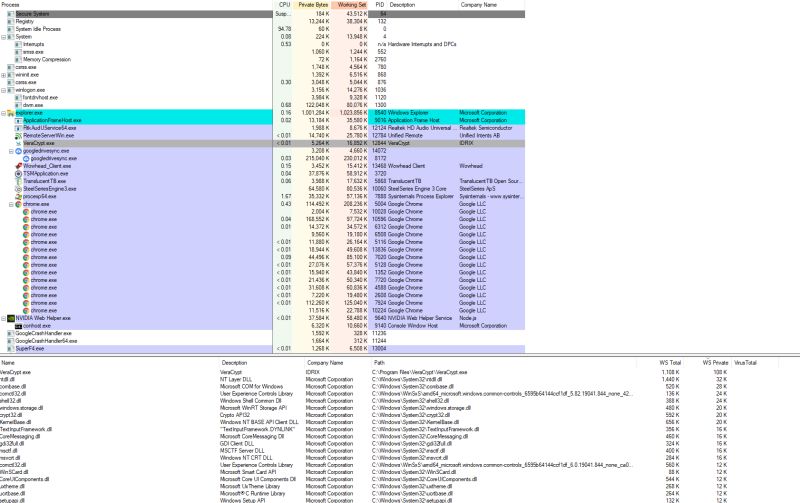
Task: Collapse the NVIDIA Web Helper.exe node
Action: 4,318
